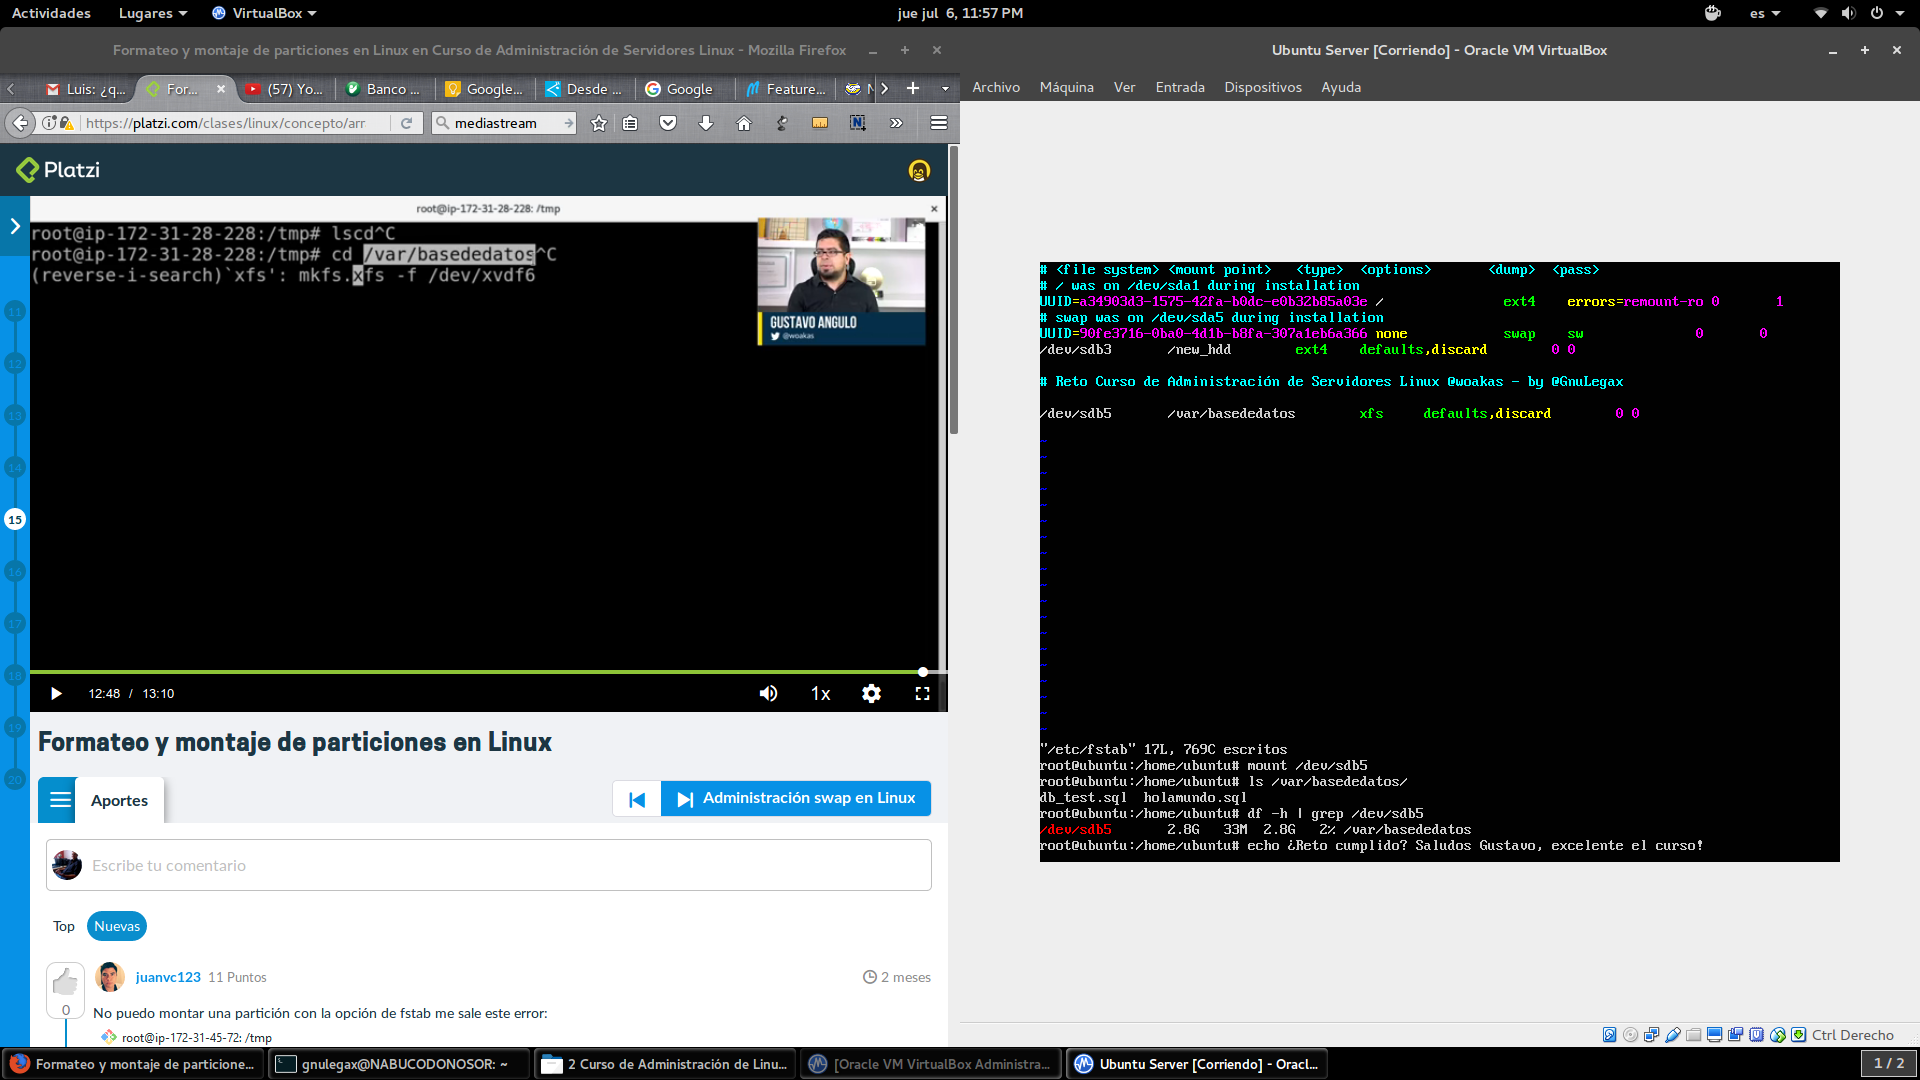This screenshot has height=1080, width=1920.
Task: Change playback speed 1x selector
Action: [820, 694]
